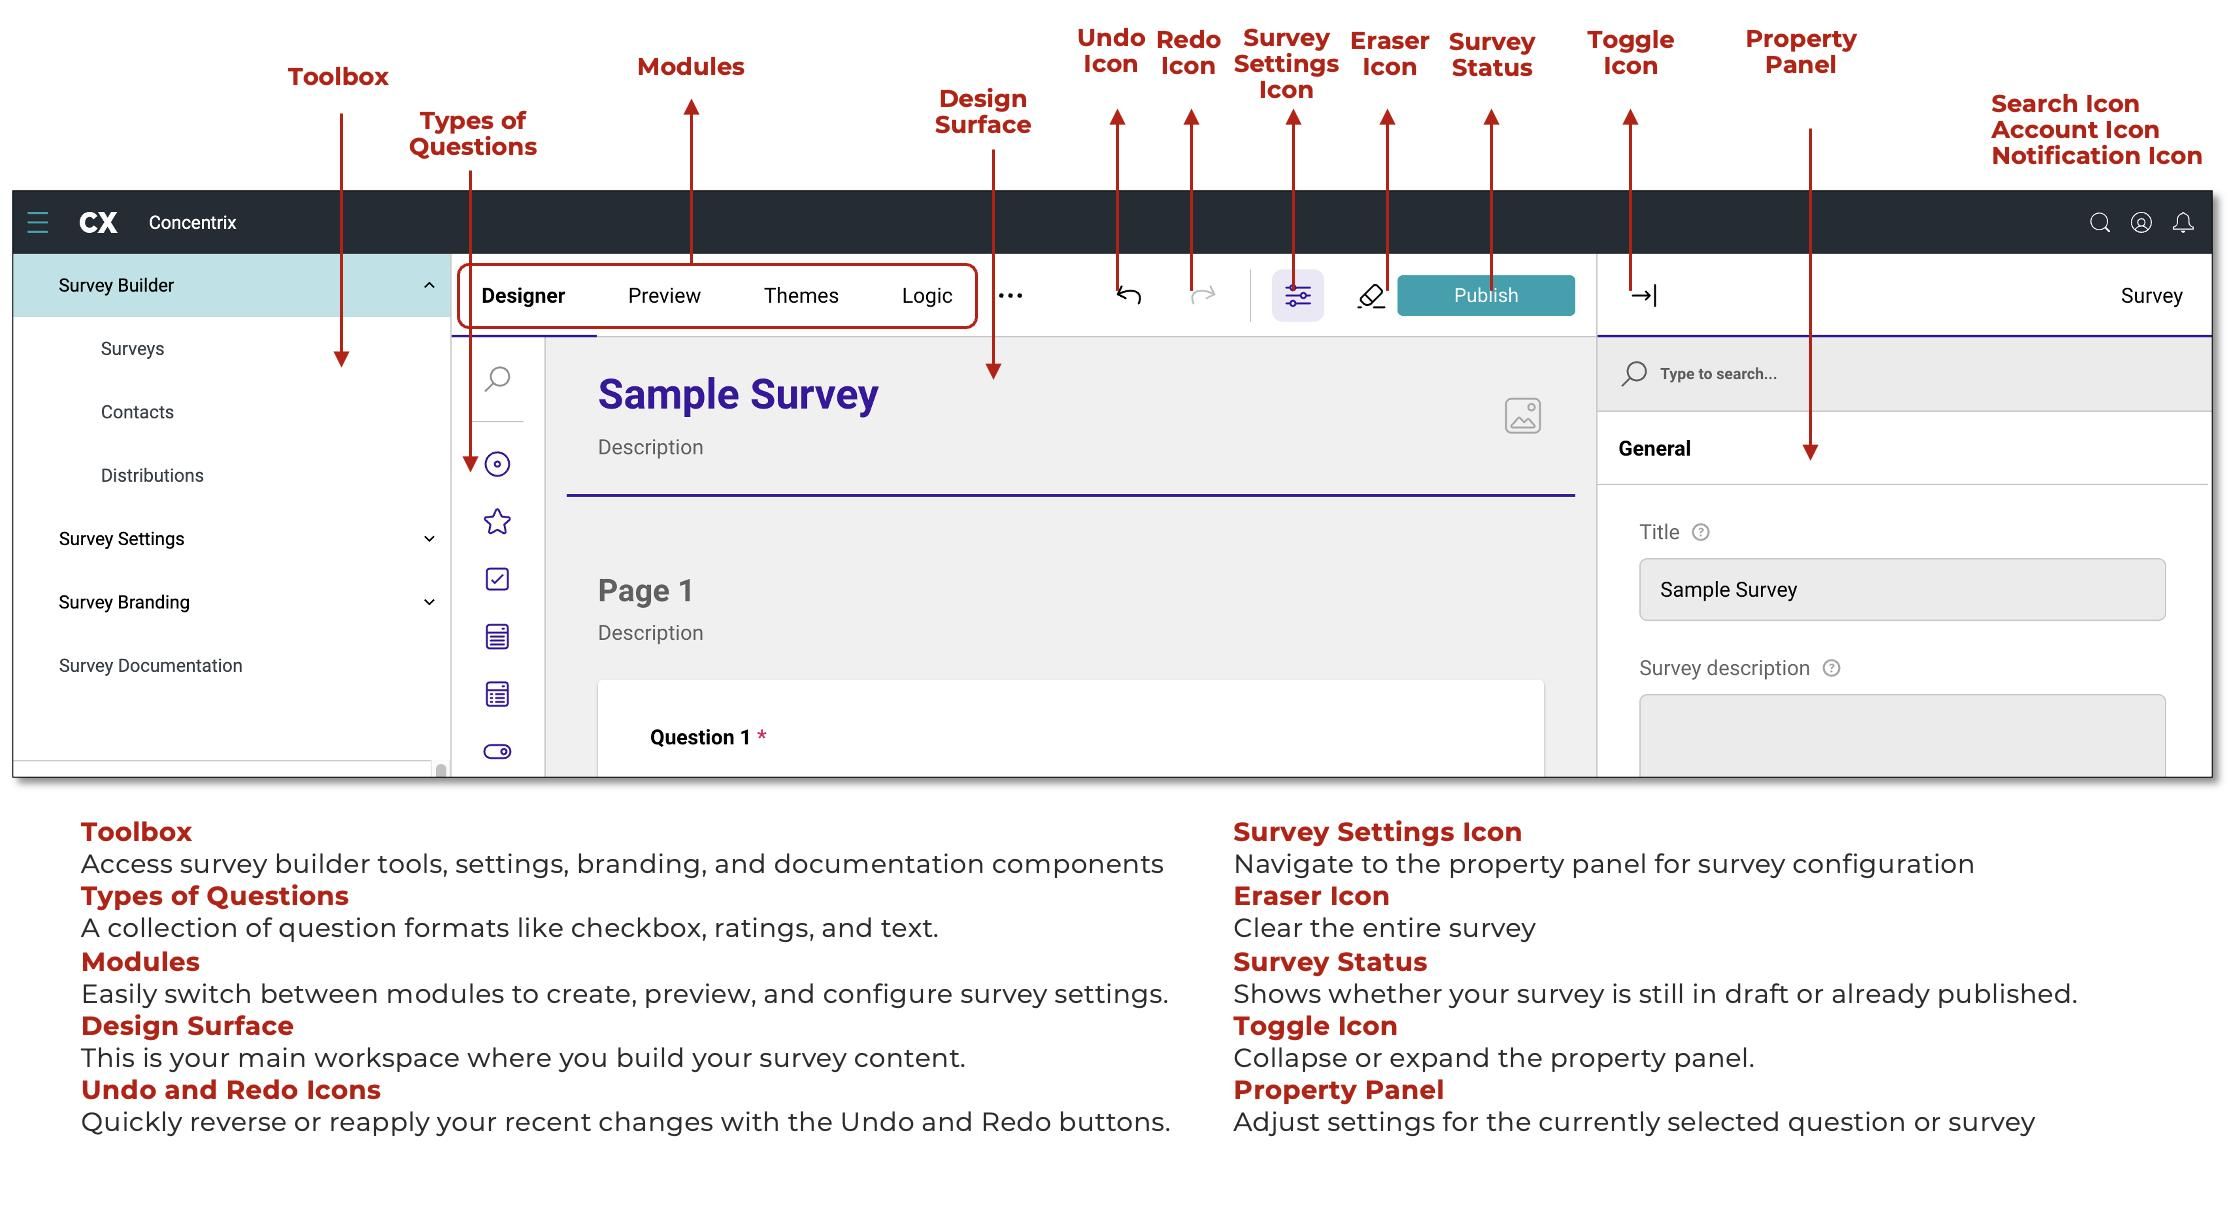Select the star rating question type
Viewport: 2240px width, 1218px height.
(x=497, y=522)
